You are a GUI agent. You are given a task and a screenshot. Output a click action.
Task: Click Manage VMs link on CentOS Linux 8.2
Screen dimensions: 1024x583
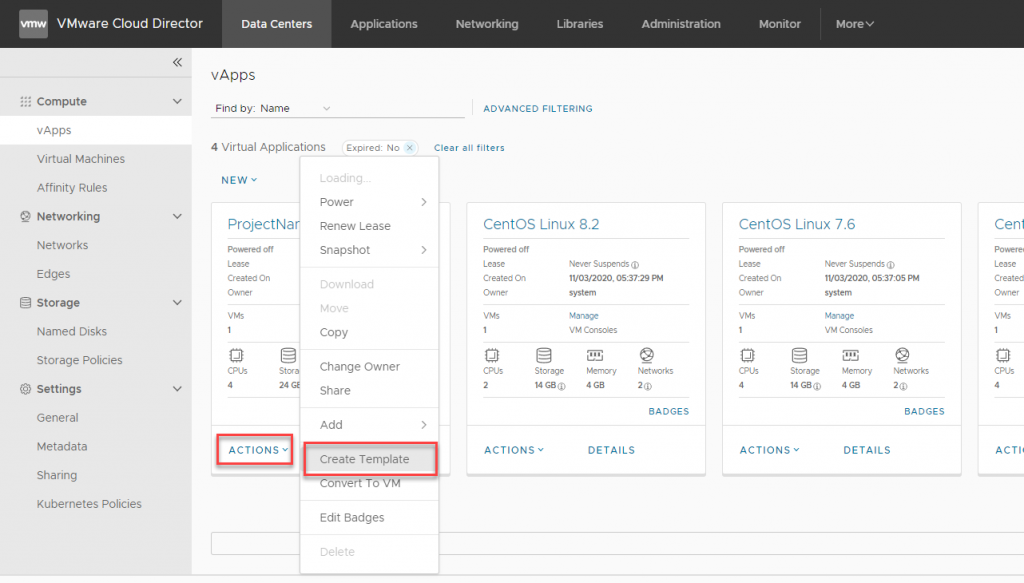coord(583,316)
